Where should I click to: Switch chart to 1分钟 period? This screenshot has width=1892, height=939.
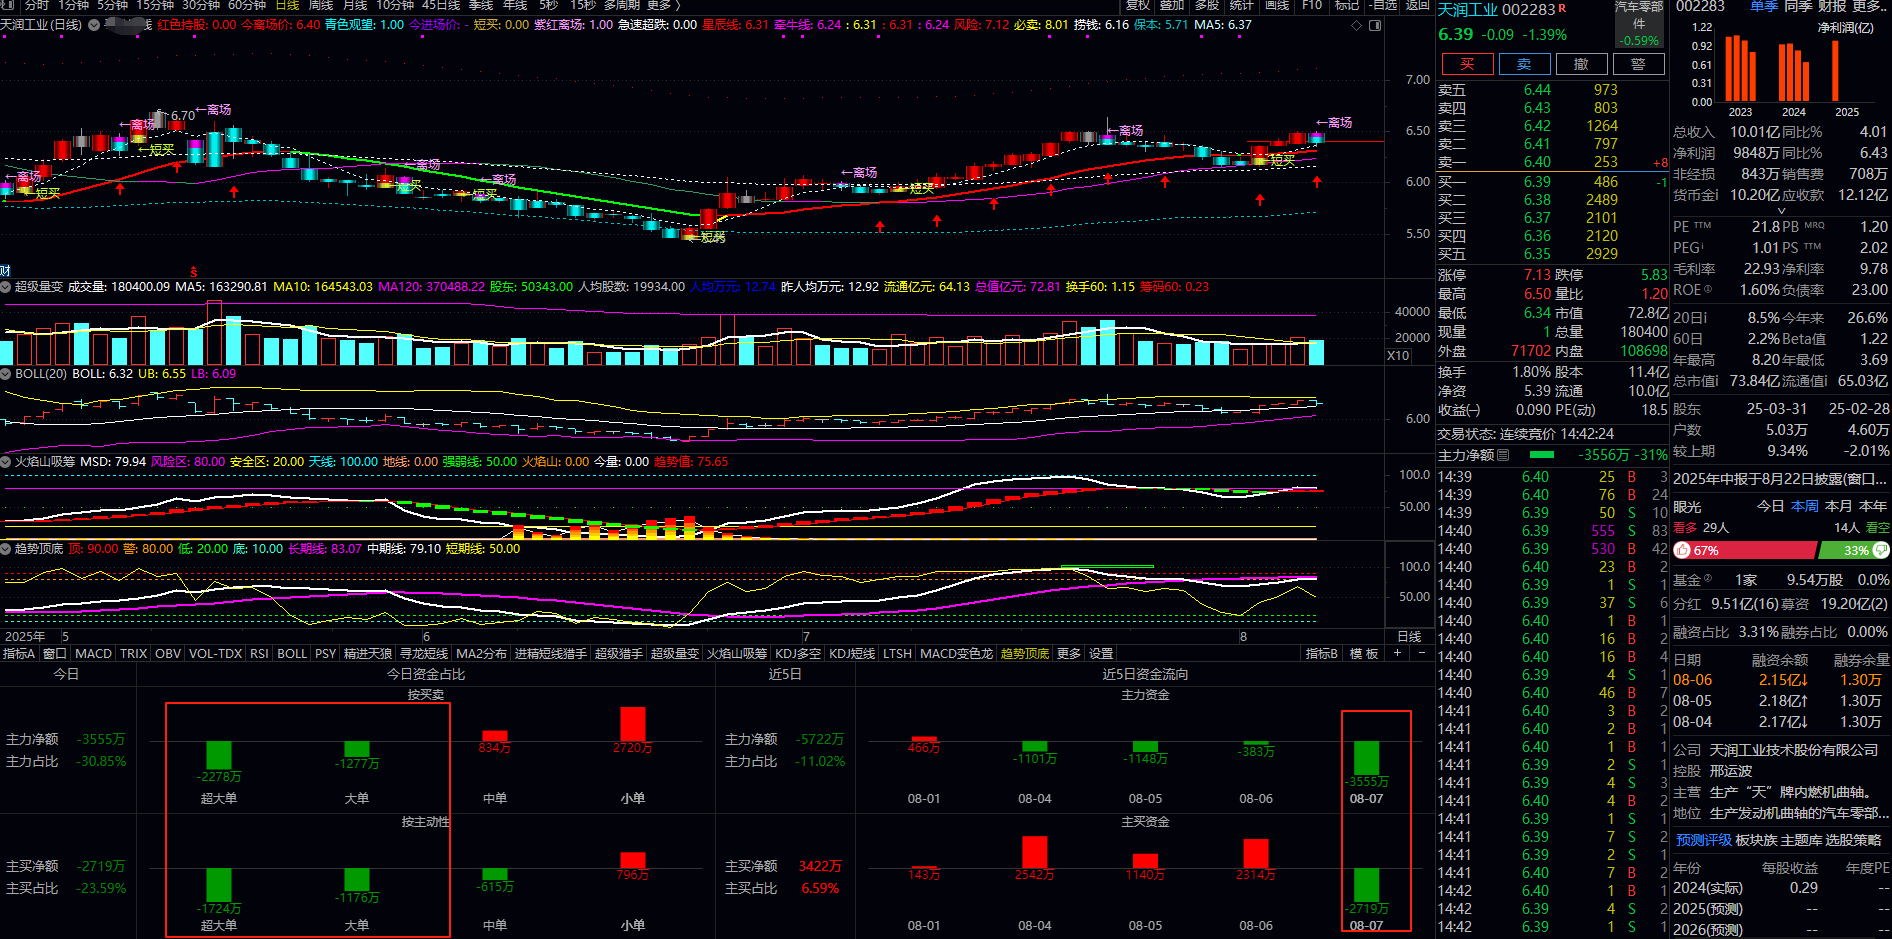point(73,5)
